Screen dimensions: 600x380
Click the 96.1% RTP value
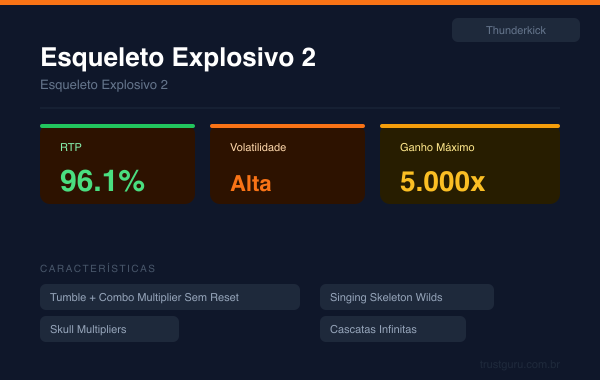click(x=102, y=181)
